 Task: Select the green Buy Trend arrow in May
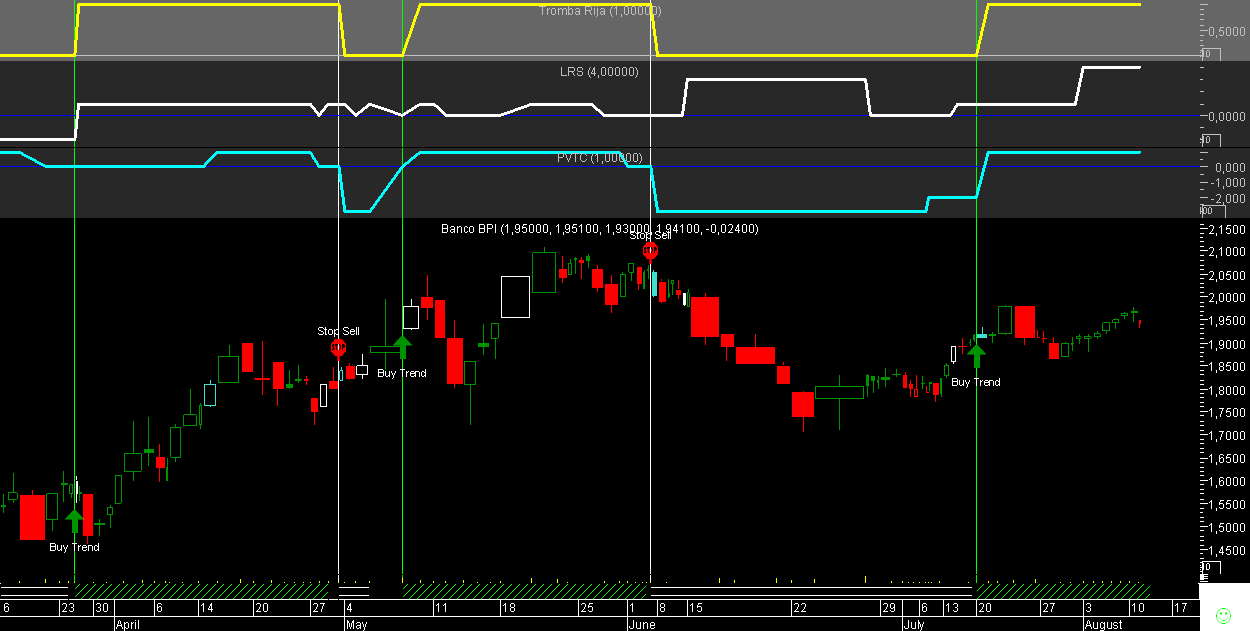pos(402,348)
